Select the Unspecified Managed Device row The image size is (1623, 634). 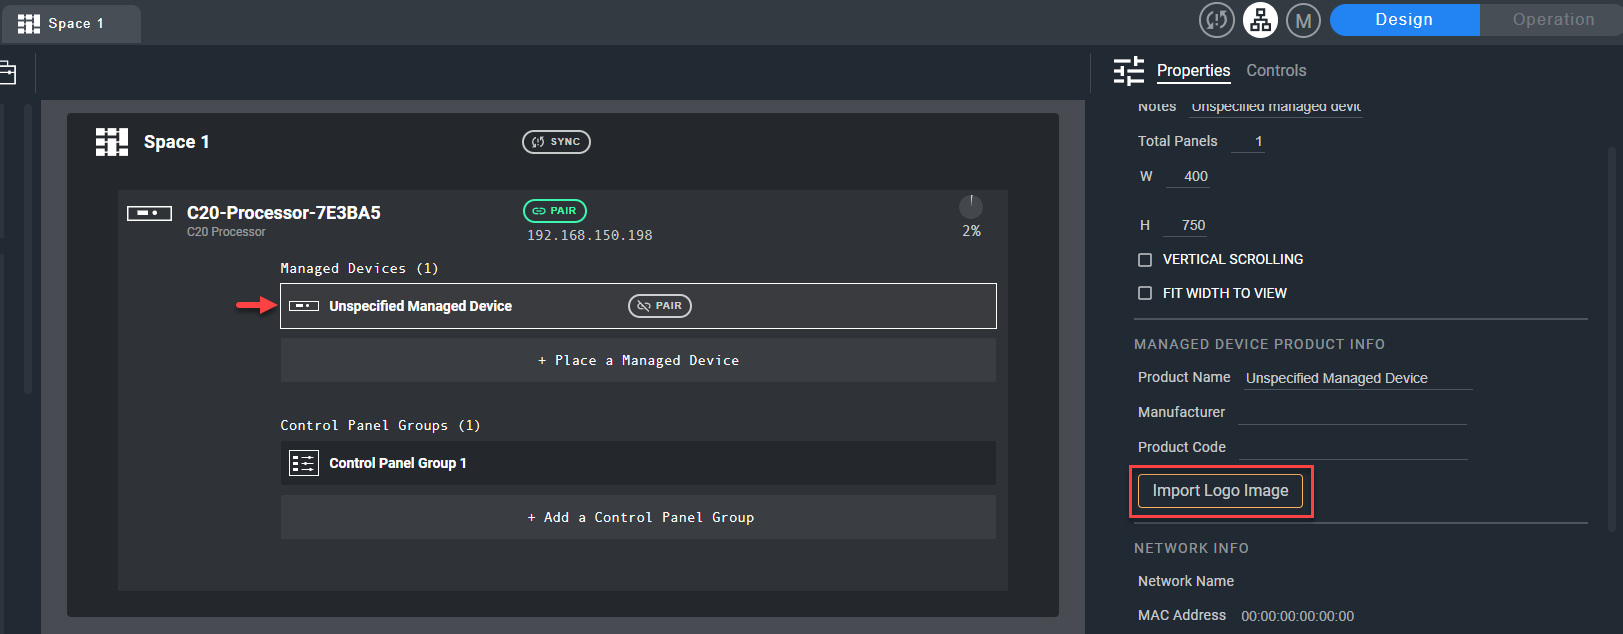[x=638, y=306]
